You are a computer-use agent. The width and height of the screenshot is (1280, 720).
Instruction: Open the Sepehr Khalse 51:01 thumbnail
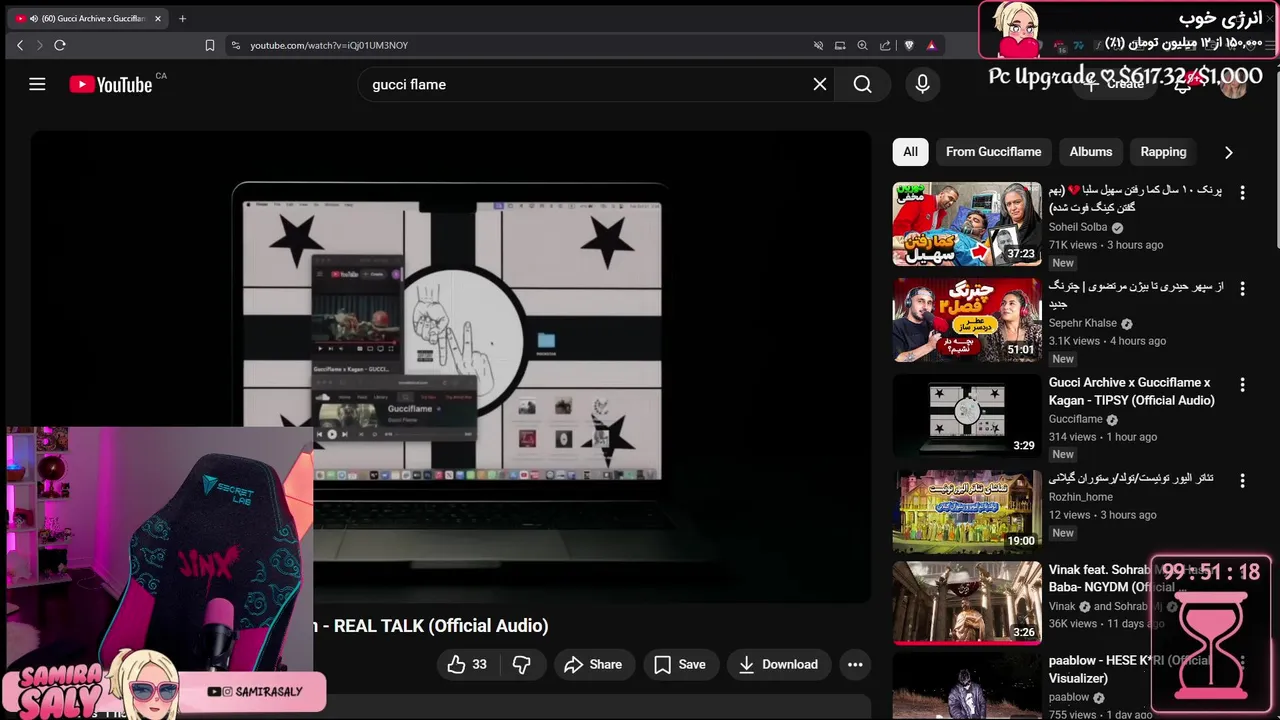pyautogui.click(x=967, y=319)
